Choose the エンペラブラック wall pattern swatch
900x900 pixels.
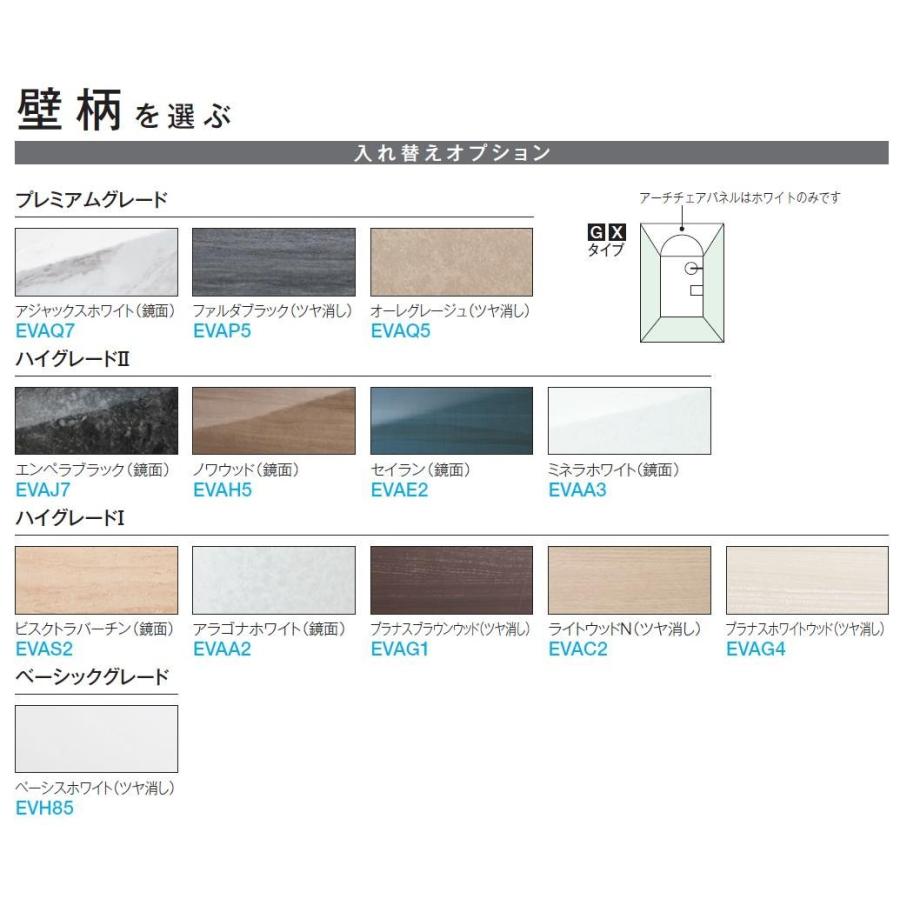tap(96, 421)
